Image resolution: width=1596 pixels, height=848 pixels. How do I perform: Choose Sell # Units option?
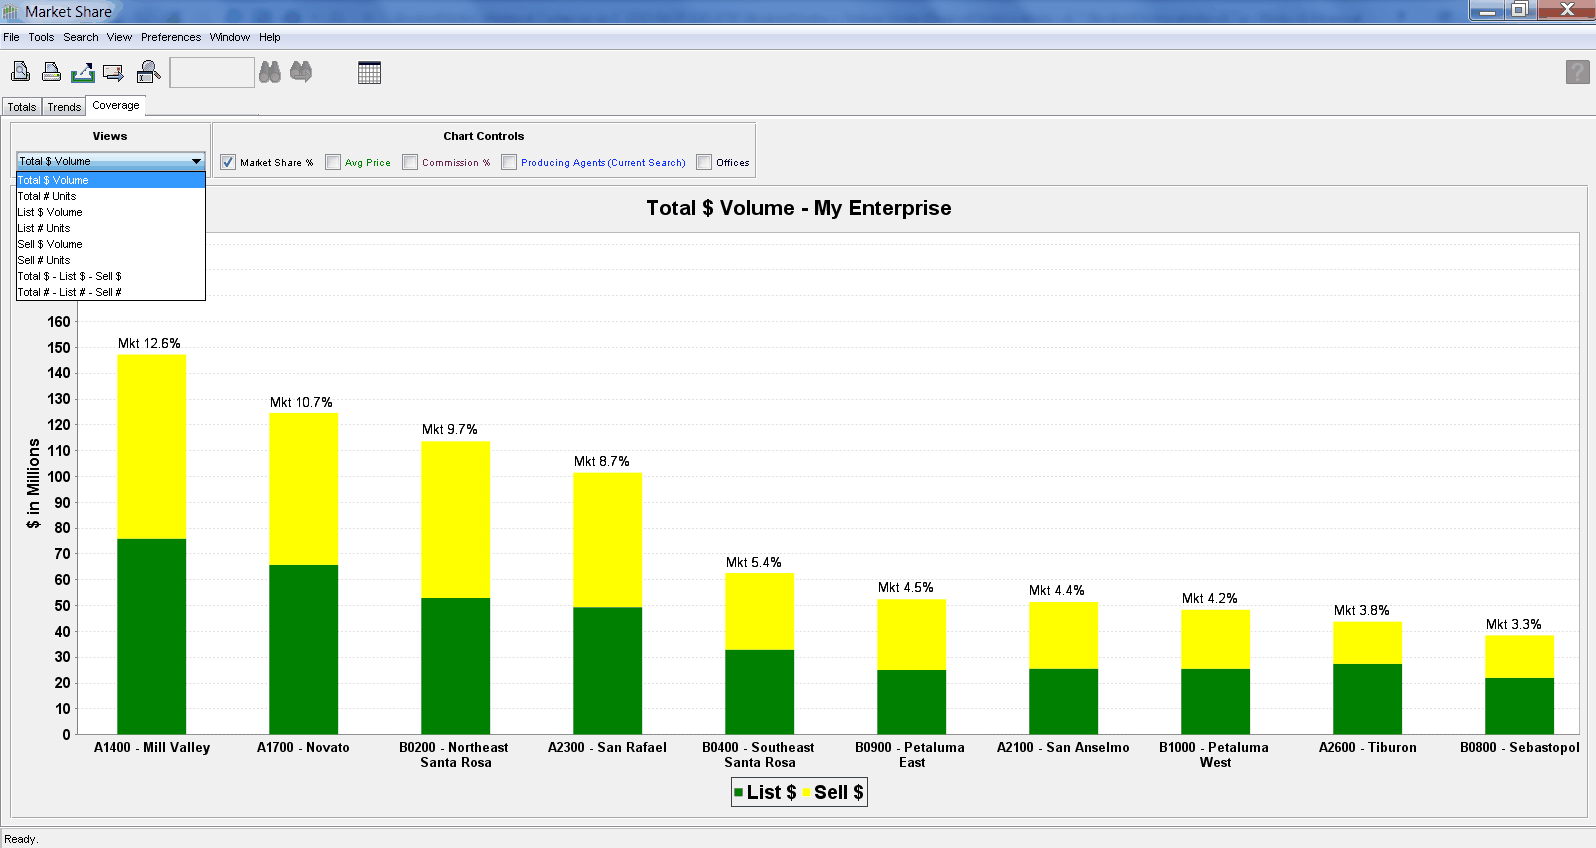[x=110, y=260]
